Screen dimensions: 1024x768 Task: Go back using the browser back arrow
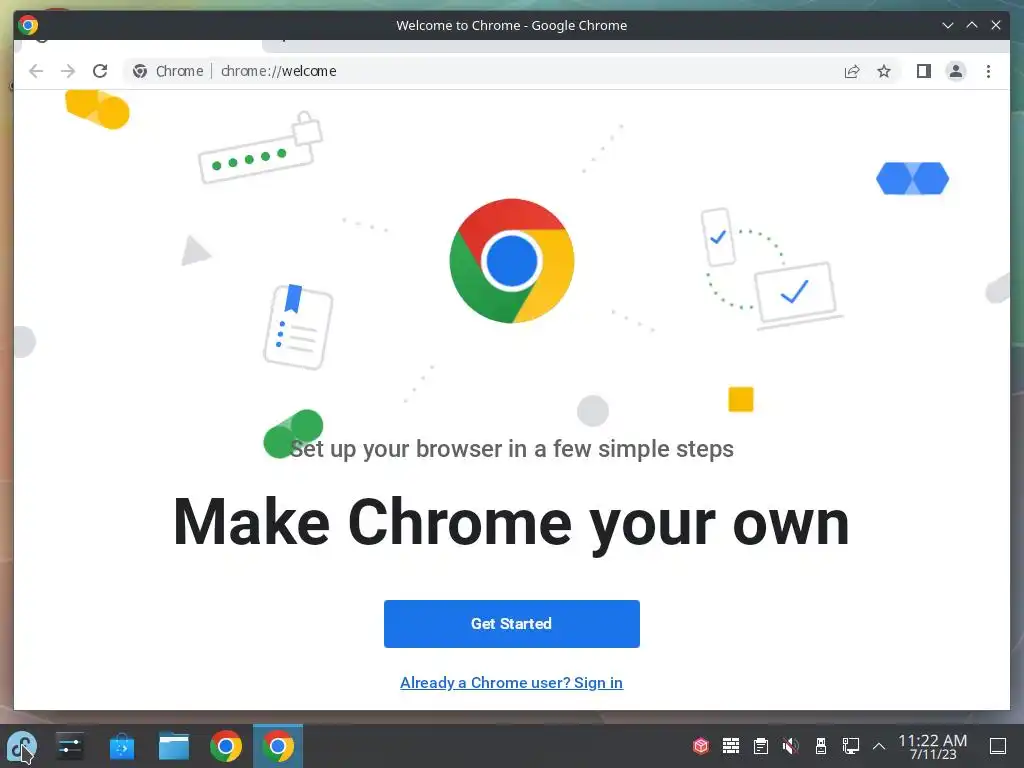(36, 71)
